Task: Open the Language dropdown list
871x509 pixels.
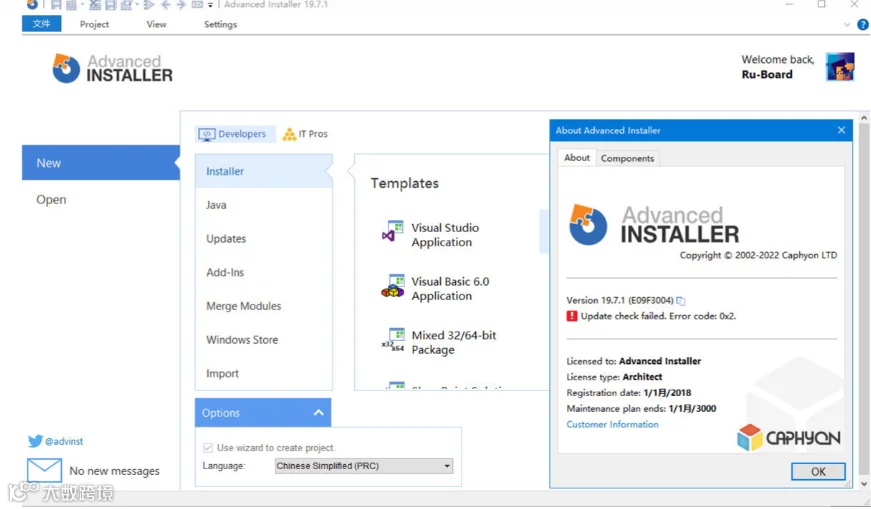Action: 364,466
